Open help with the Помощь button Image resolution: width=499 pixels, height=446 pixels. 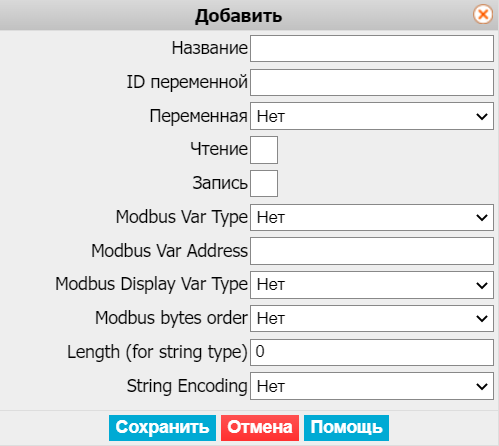click(346, 428)
